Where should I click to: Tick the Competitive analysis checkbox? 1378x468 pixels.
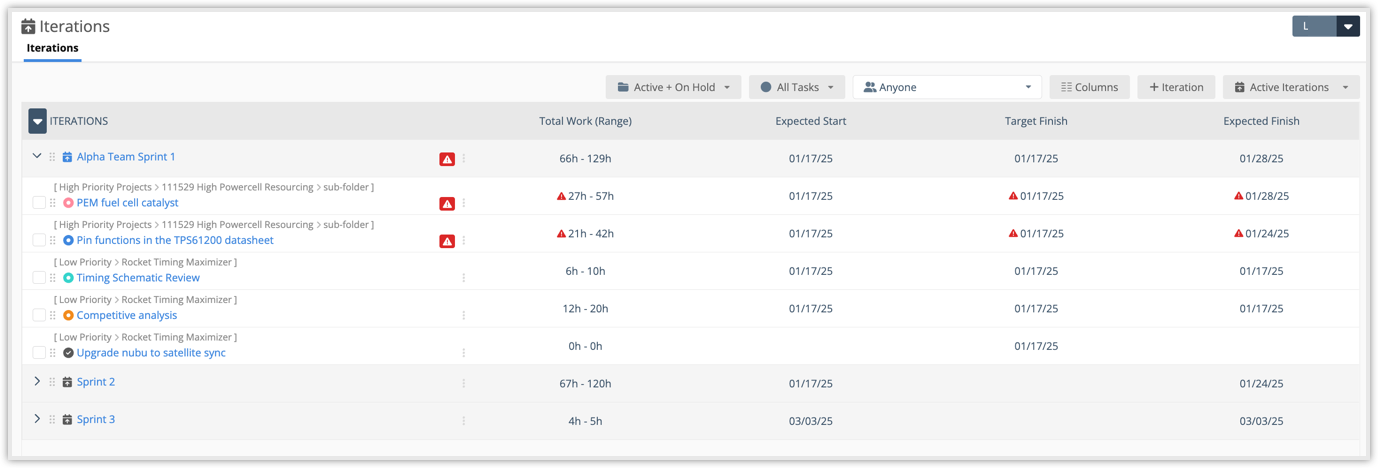39,316
